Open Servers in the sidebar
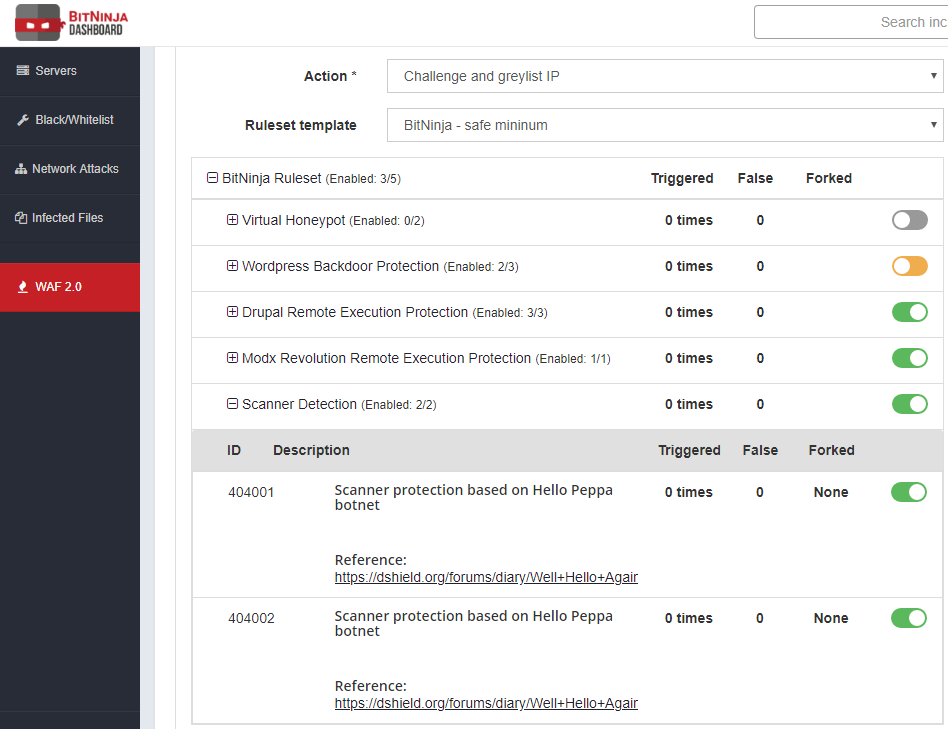The height and width of the screenshot is (729, 948). point(70,71)
